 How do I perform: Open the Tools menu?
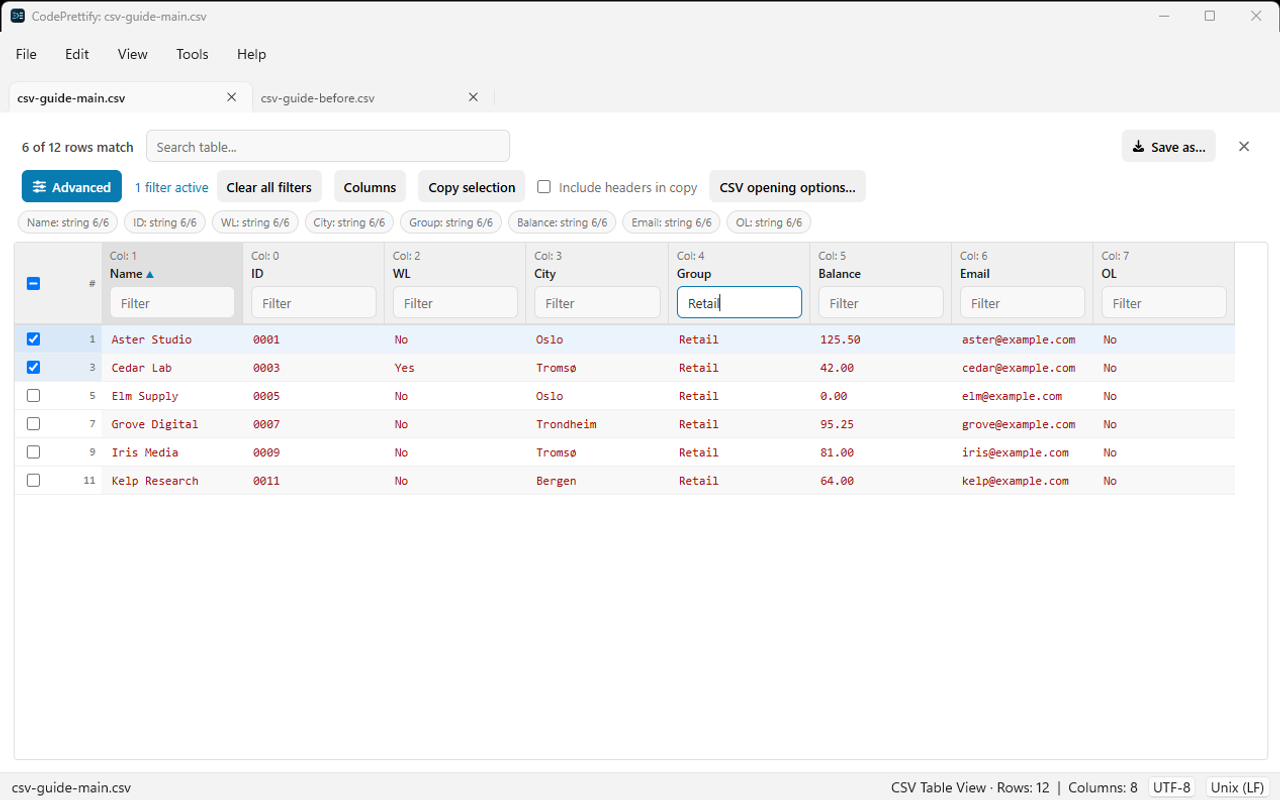192,54
